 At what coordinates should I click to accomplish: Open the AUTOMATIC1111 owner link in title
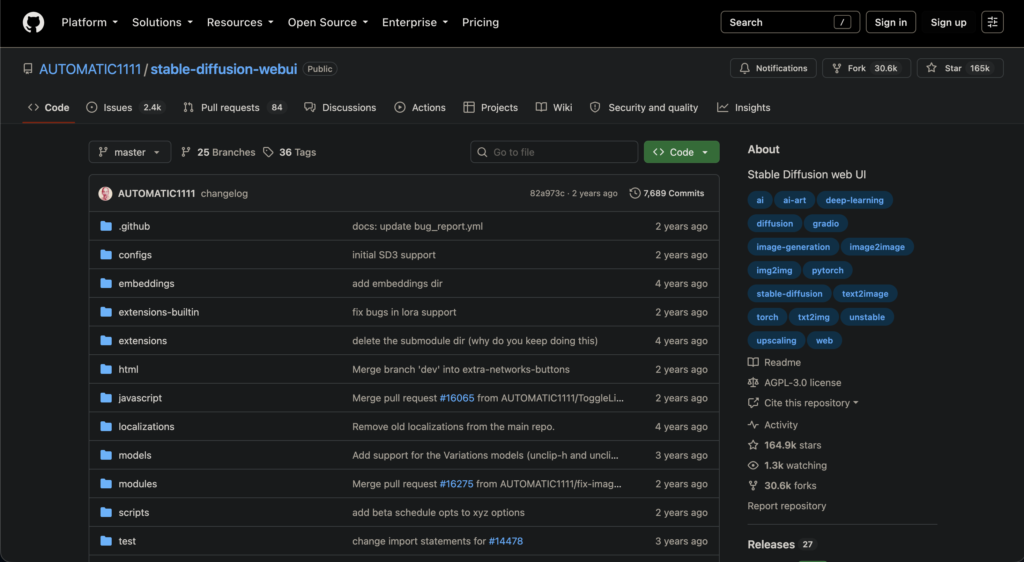pos(90,69)
